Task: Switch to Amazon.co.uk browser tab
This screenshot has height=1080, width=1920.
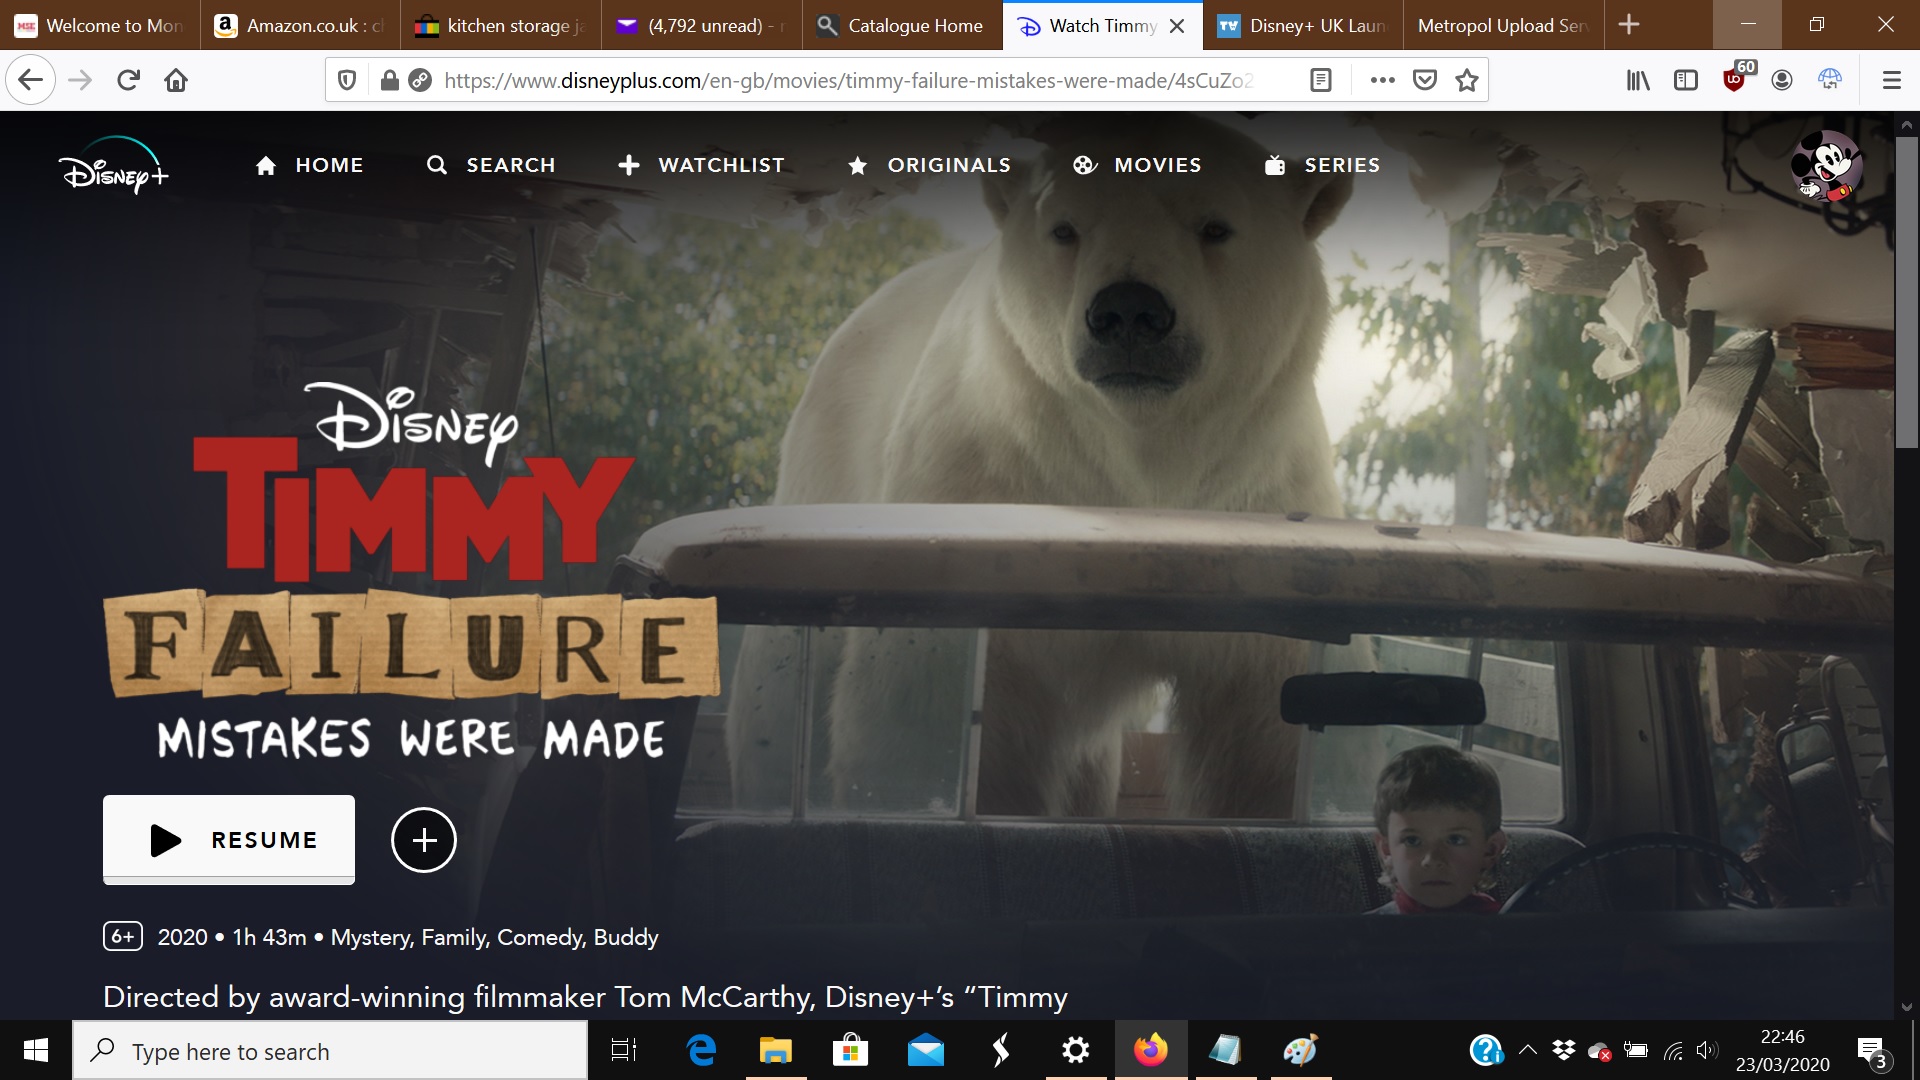Action: (300, 25)
